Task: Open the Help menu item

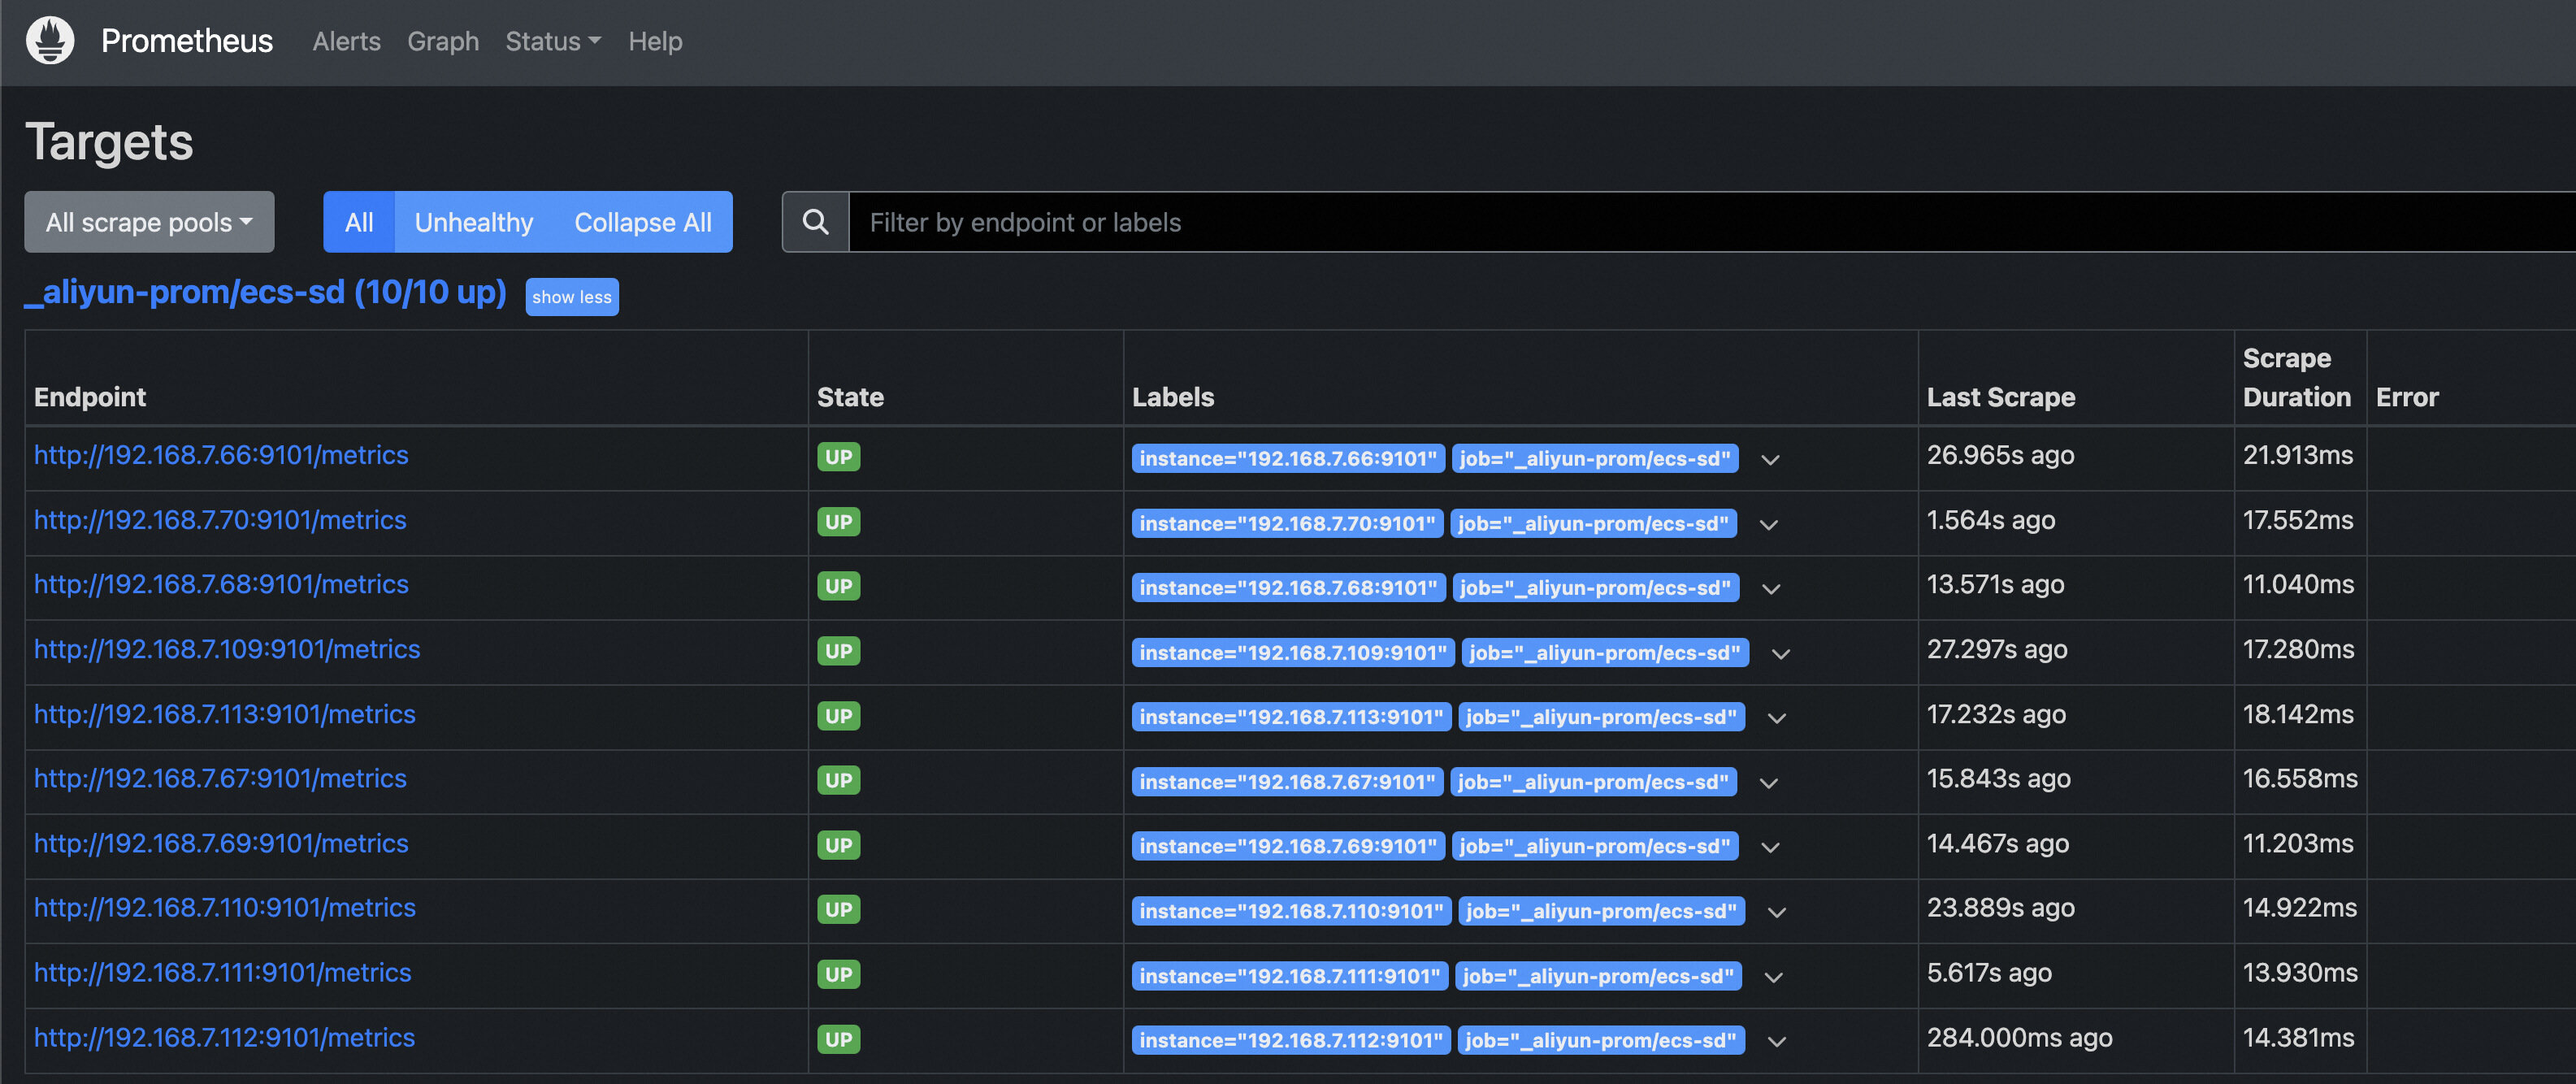Action: pos(655,41)
